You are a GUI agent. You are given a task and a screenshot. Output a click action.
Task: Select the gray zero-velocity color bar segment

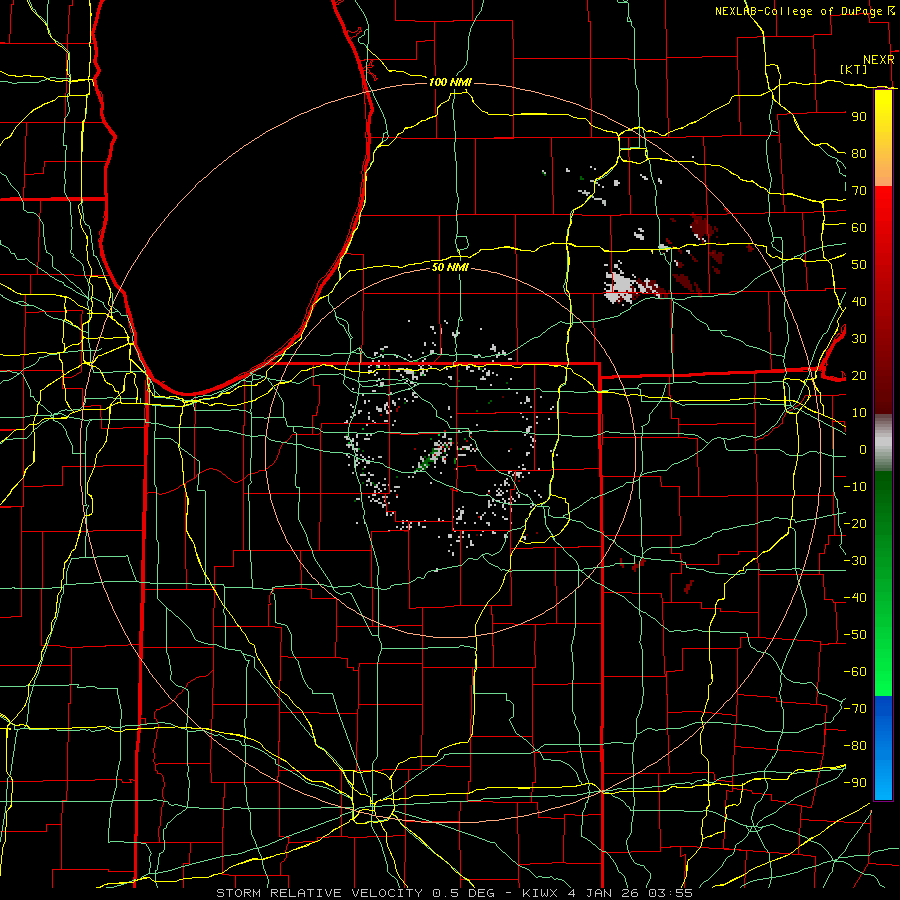(883, 443)
